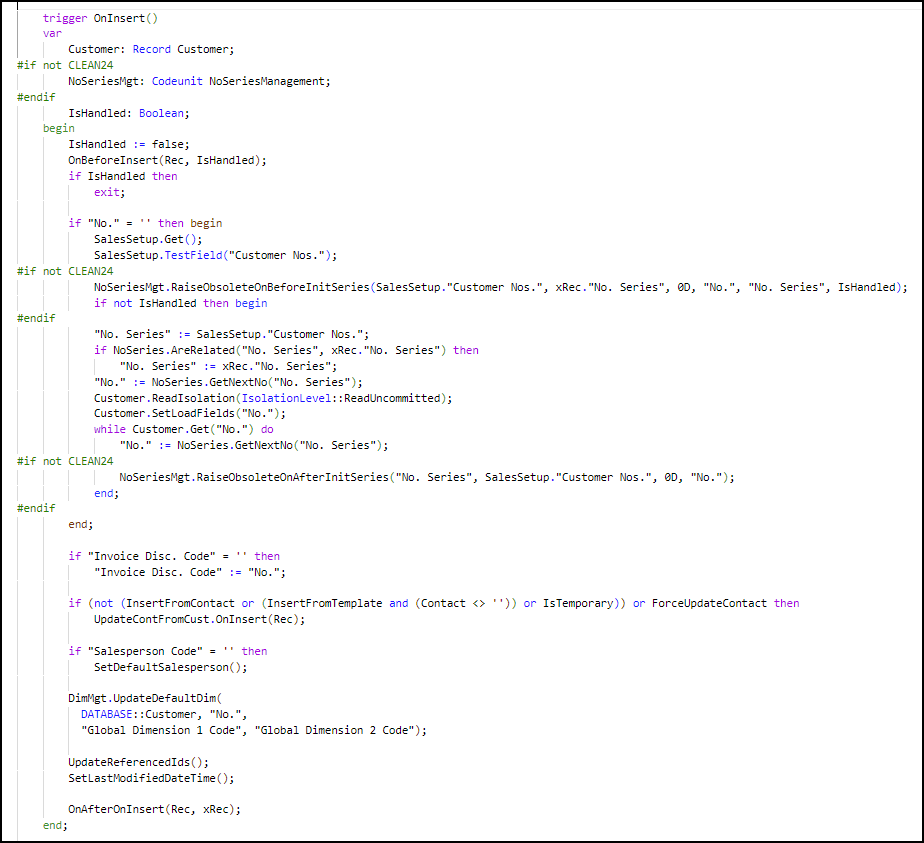Click 'Customer: Record Customer;' variable line

(151, 49)
